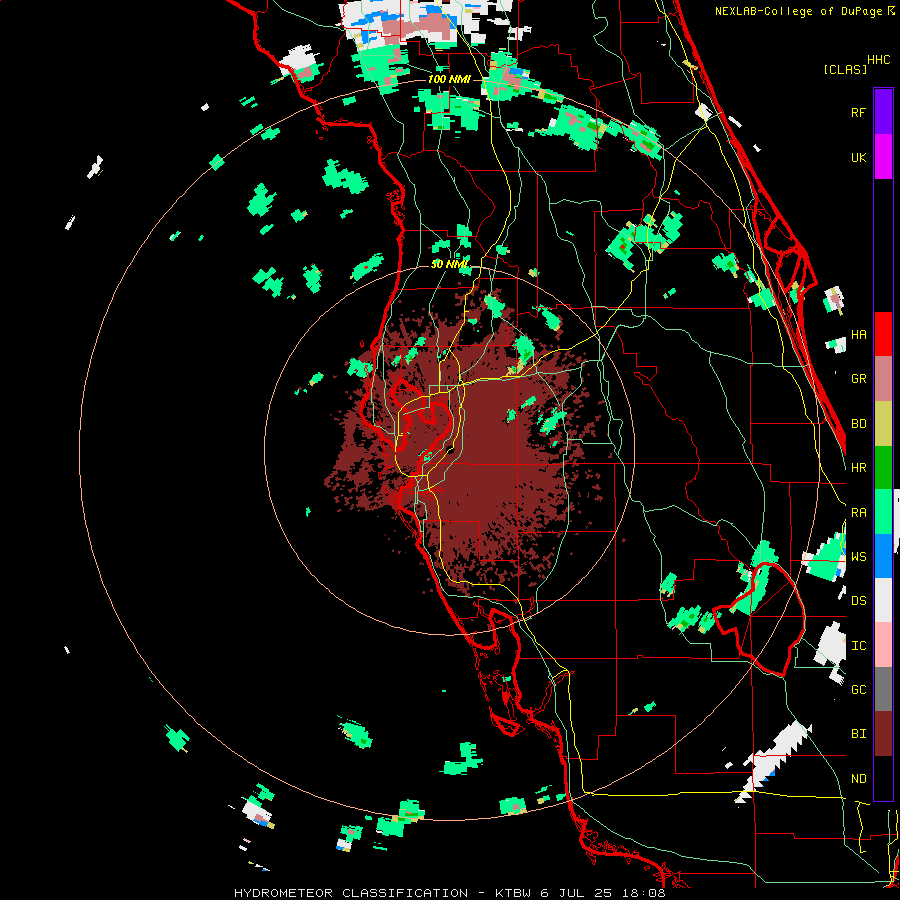Select the white DS legend swatch

[x=883, y=600]
